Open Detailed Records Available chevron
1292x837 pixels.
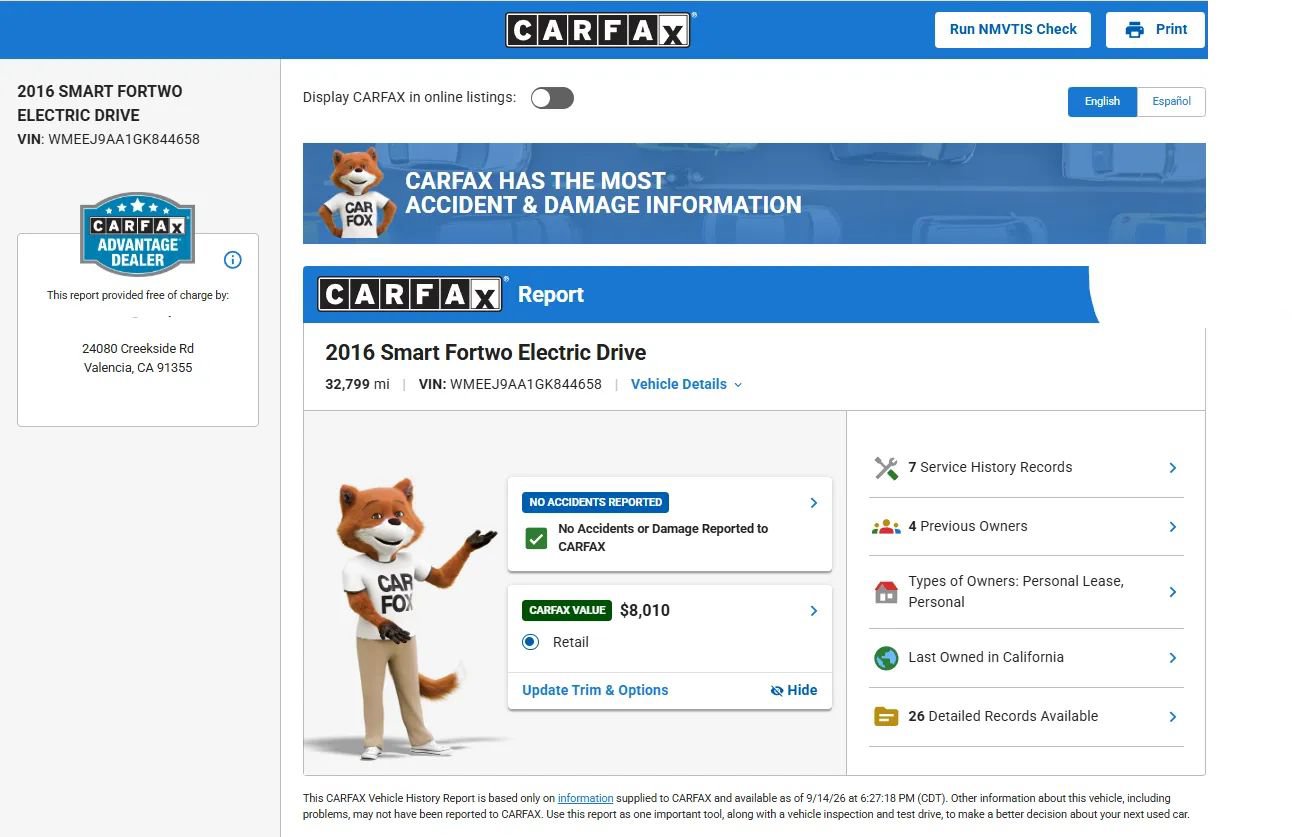coord(1173,717)
